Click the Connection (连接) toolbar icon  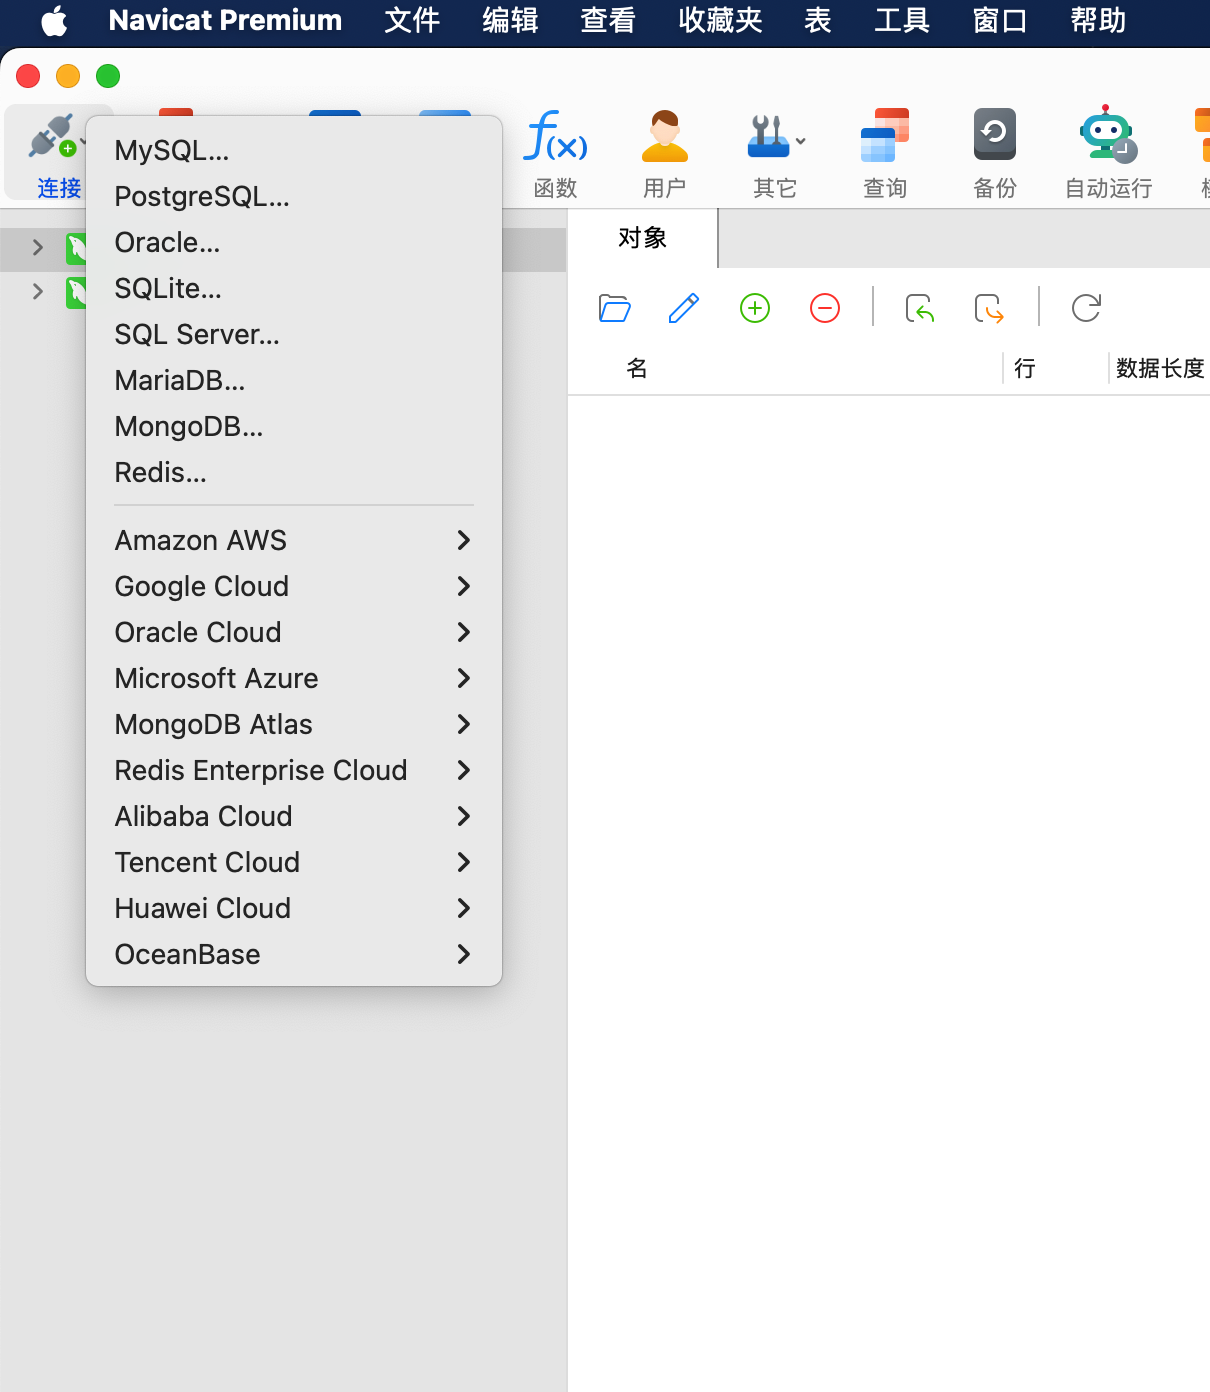(x=52, y=137)
